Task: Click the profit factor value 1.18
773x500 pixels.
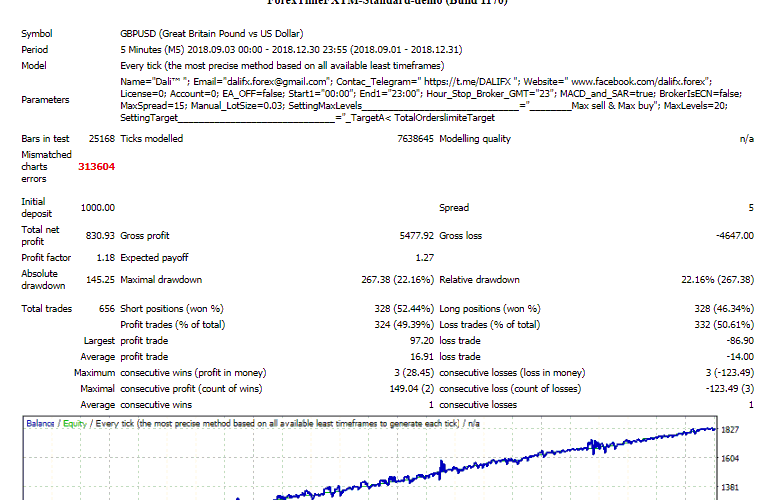Action: 105,257
